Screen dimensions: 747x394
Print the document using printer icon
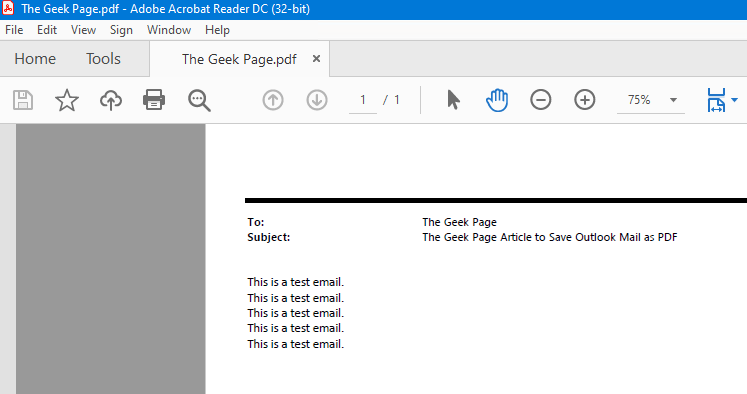tap(154, 100)
